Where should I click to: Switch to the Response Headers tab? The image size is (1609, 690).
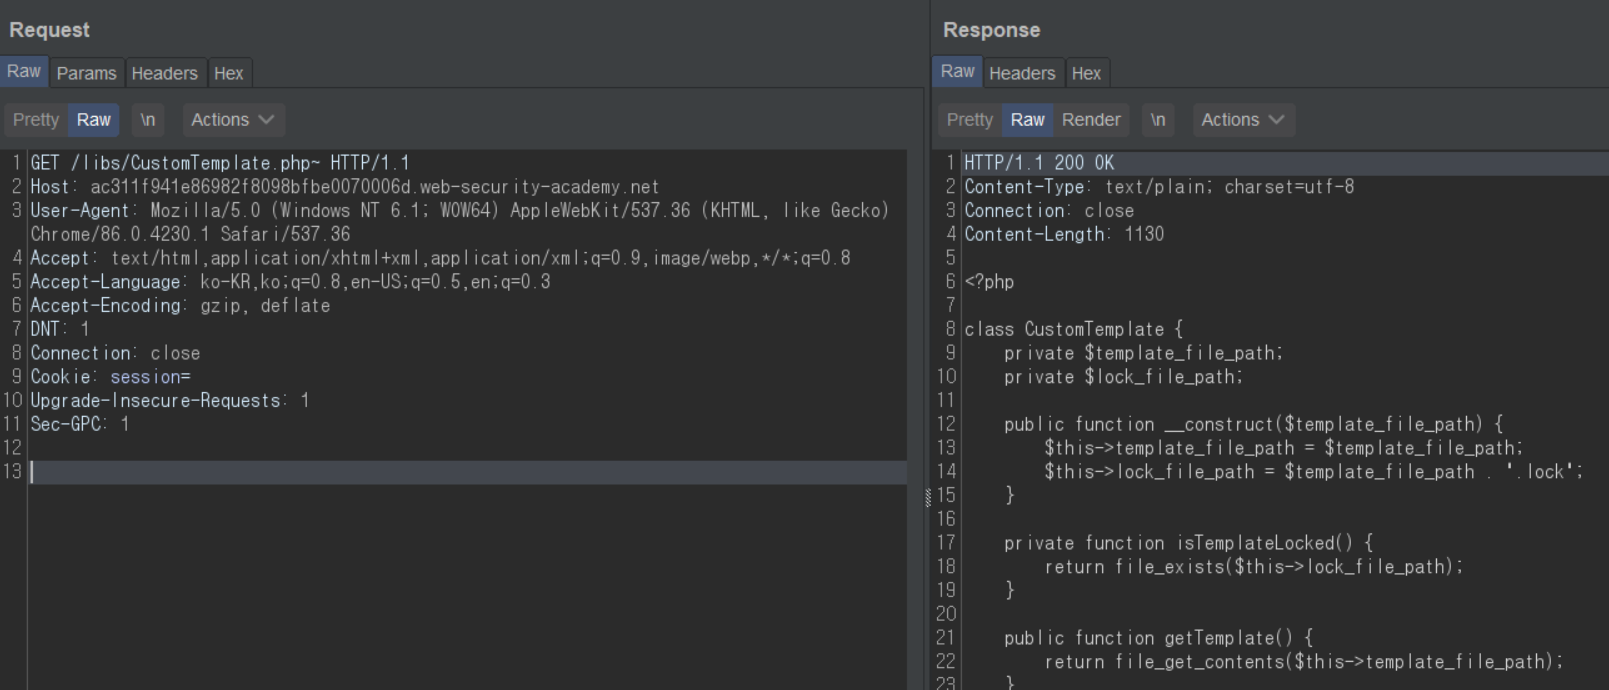1021,73
